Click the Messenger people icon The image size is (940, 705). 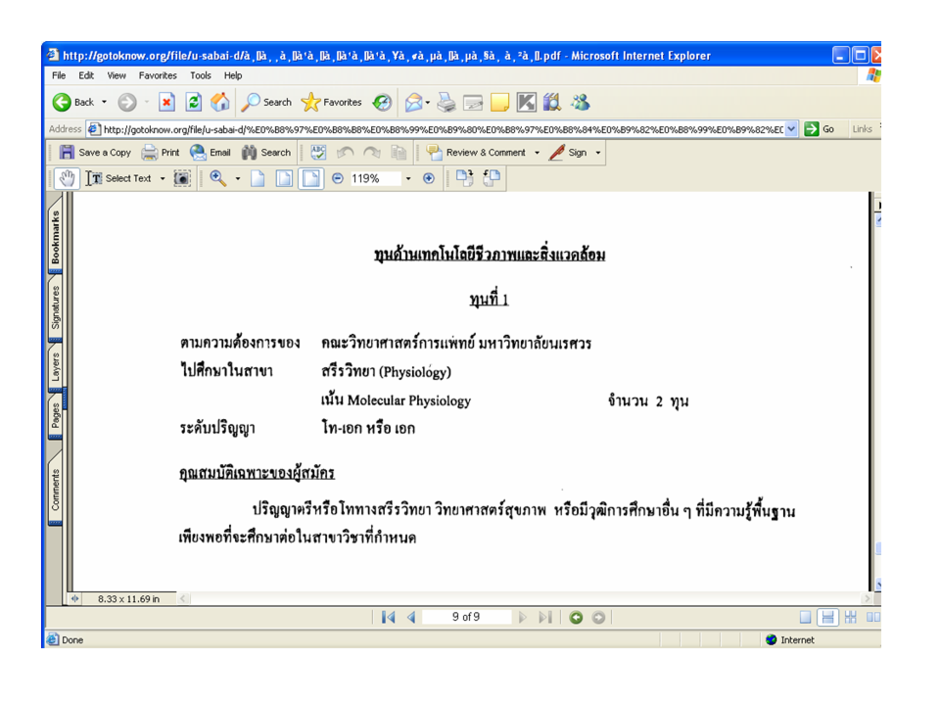click(580, 103)
